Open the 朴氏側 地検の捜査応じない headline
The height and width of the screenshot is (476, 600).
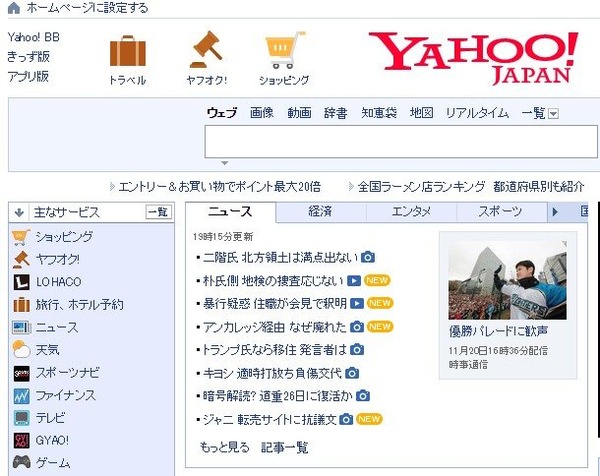273,281
